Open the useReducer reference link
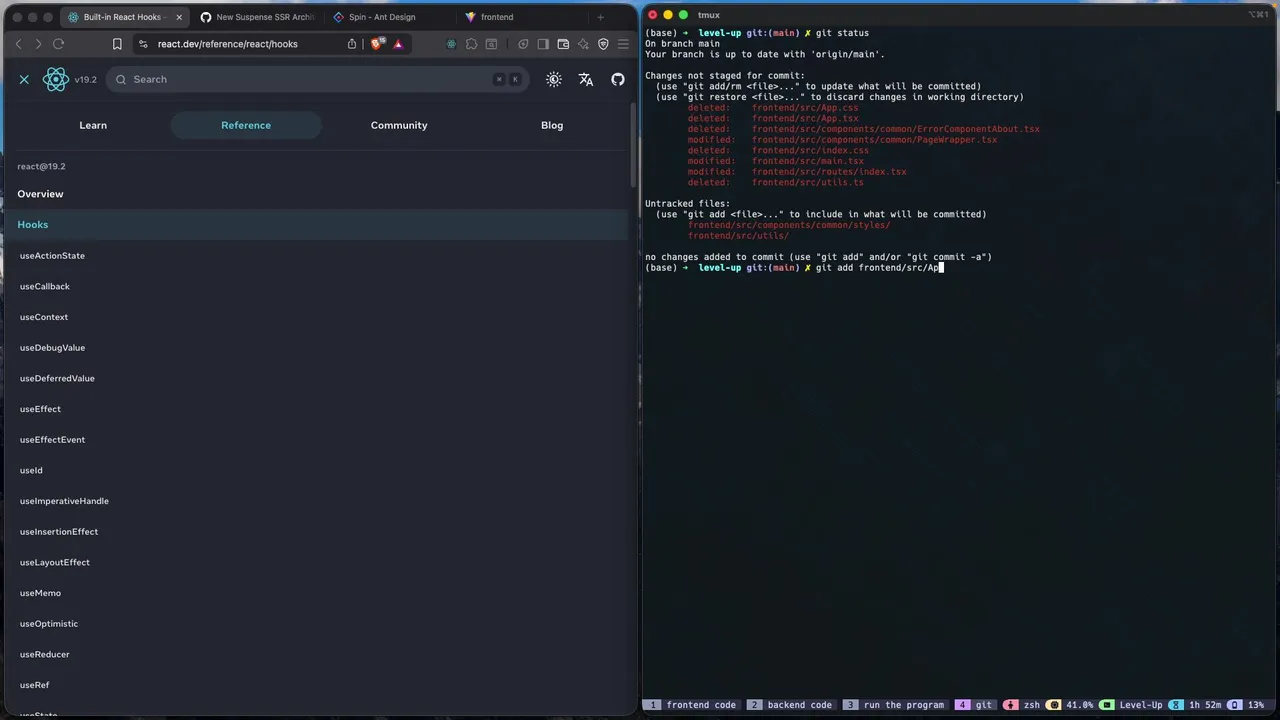1280x720 pixels. tap(45, 655)
